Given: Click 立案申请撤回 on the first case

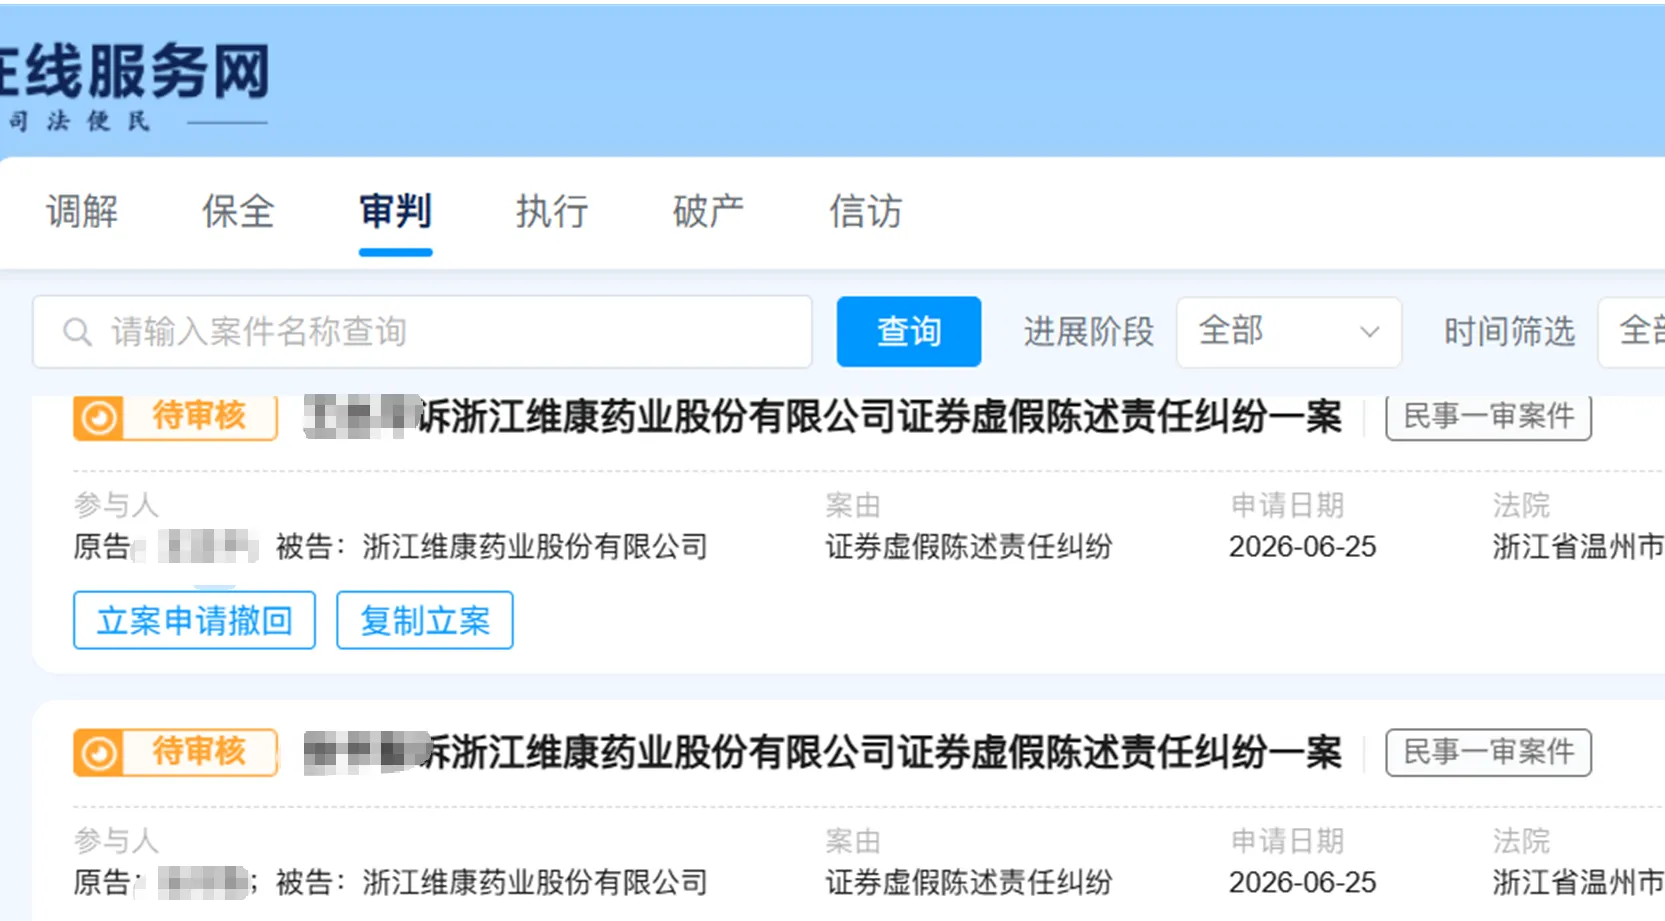Looking at the screenshot, I should [194, 620].
